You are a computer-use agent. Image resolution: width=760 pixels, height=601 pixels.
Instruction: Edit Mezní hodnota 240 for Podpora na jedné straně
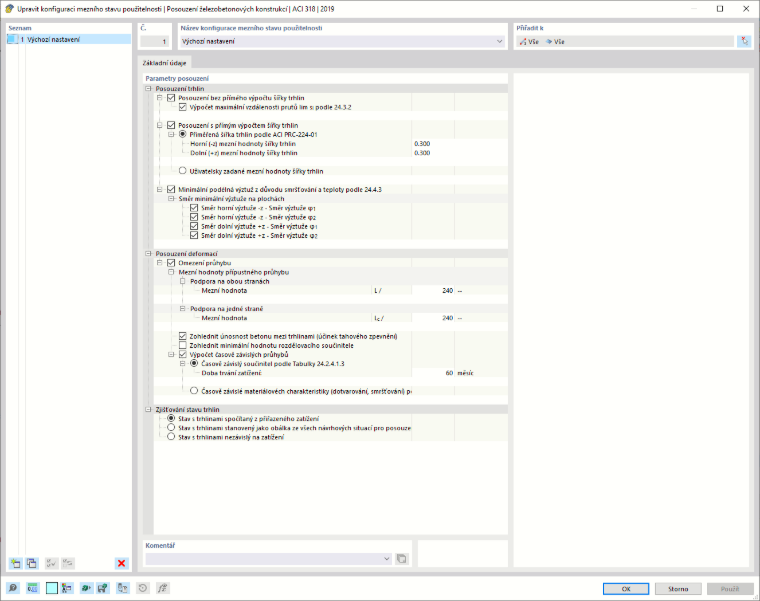point(433,318)
